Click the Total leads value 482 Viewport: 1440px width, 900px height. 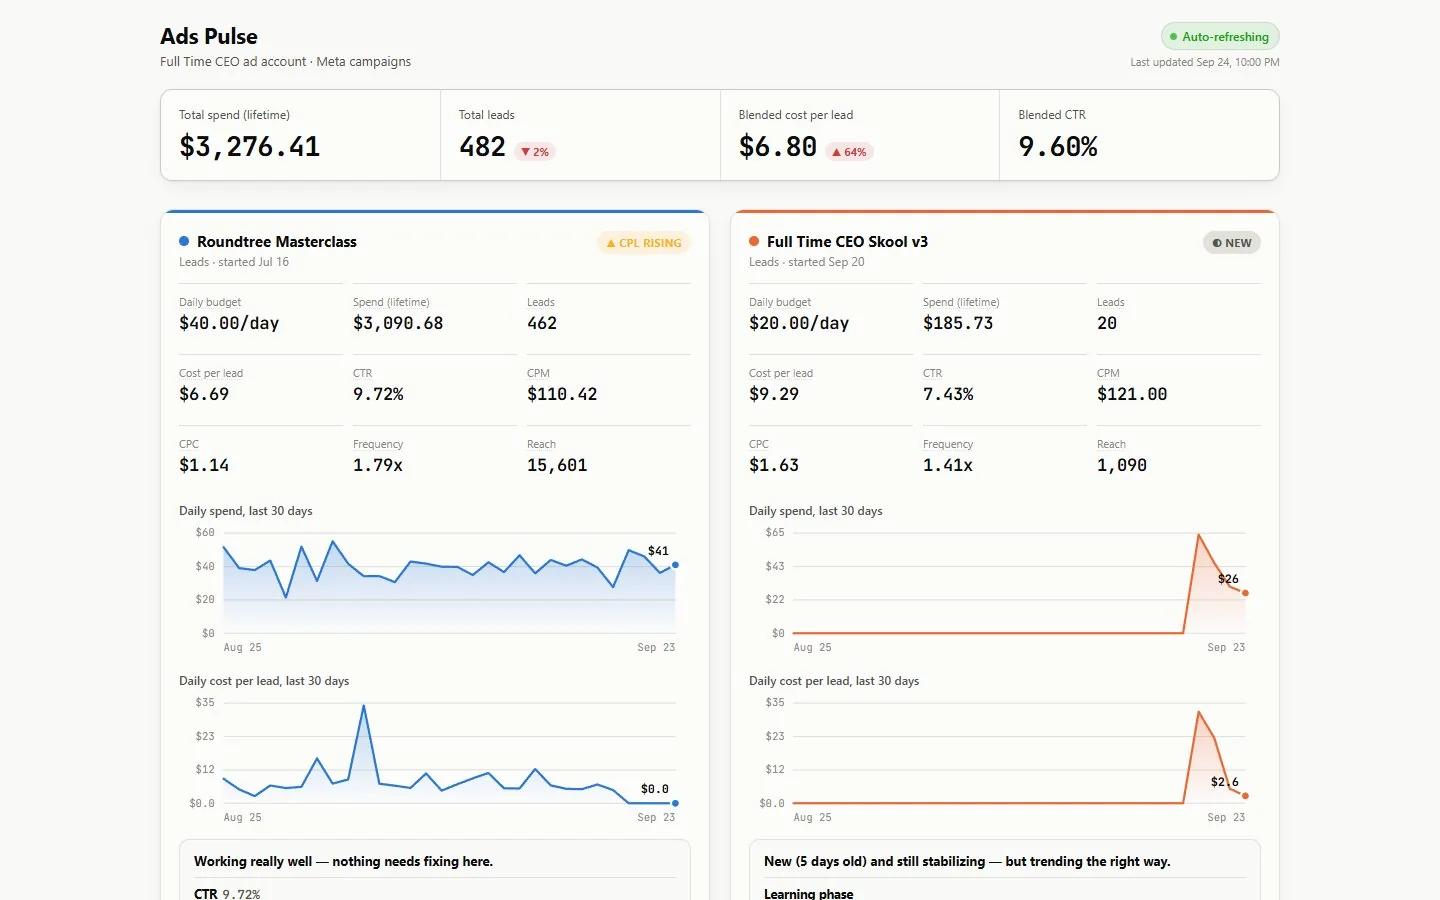pyautogui.click(x=482, y=147)
